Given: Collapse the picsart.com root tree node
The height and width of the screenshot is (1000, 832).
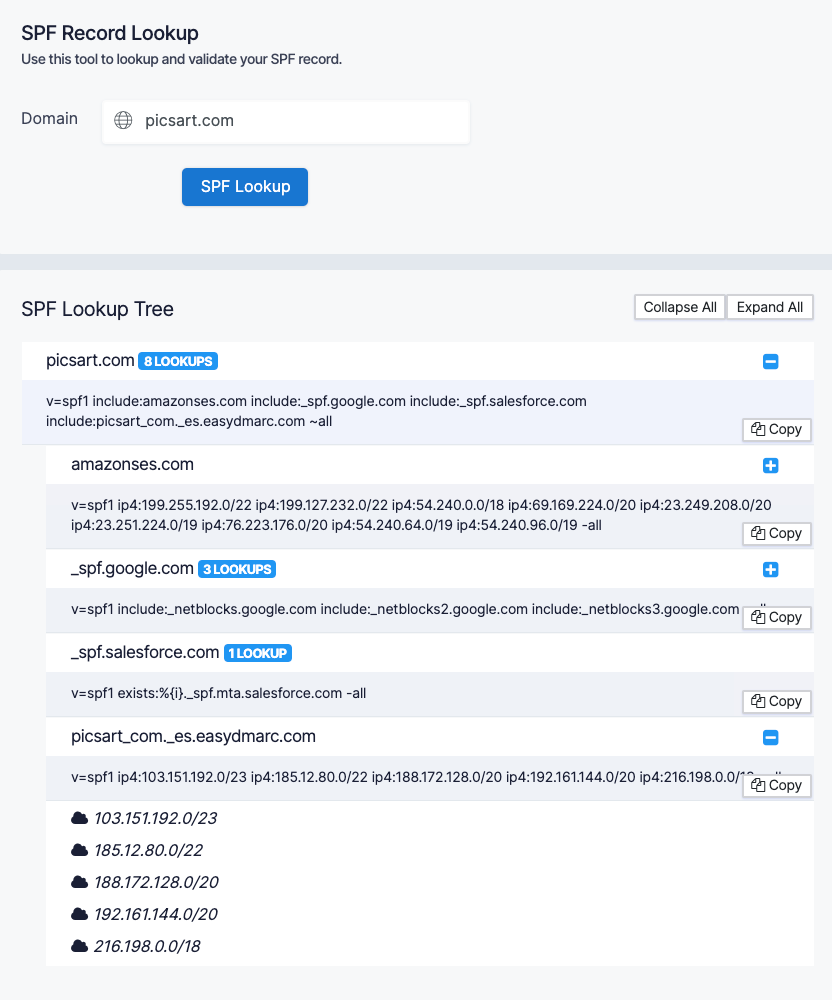Looking at the screenshot, I should point(770,362).
